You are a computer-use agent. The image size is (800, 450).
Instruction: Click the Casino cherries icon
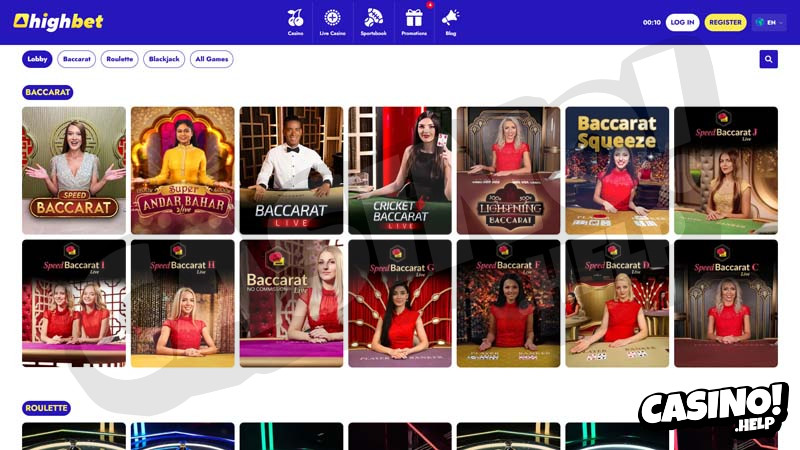pyautogui.click(x=295, y=18)
